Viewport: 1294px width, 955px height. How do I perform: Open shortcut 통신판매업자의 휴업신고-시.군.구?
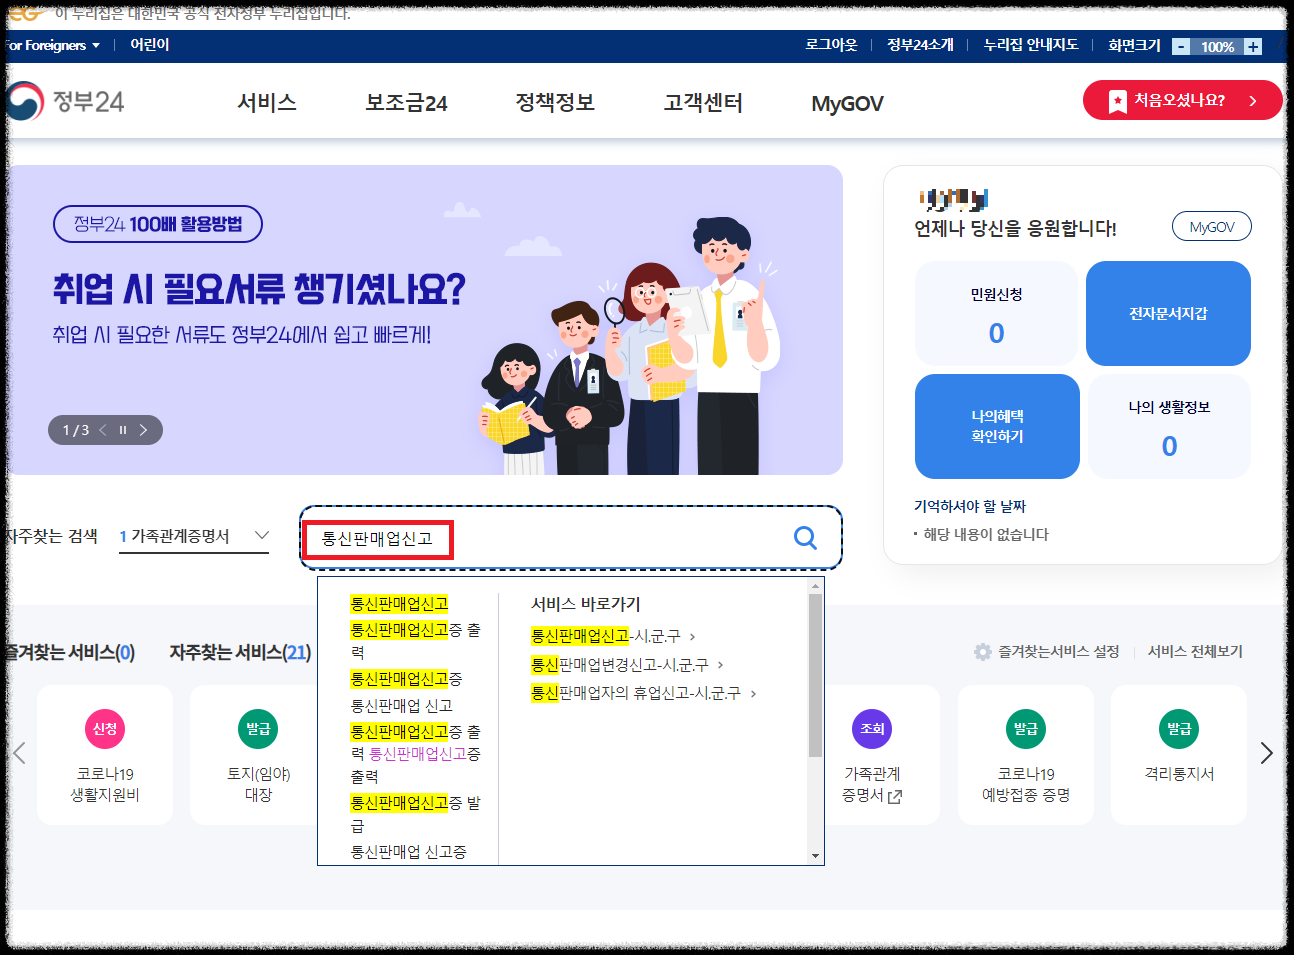pyautogui.click(x=643, y=693)
